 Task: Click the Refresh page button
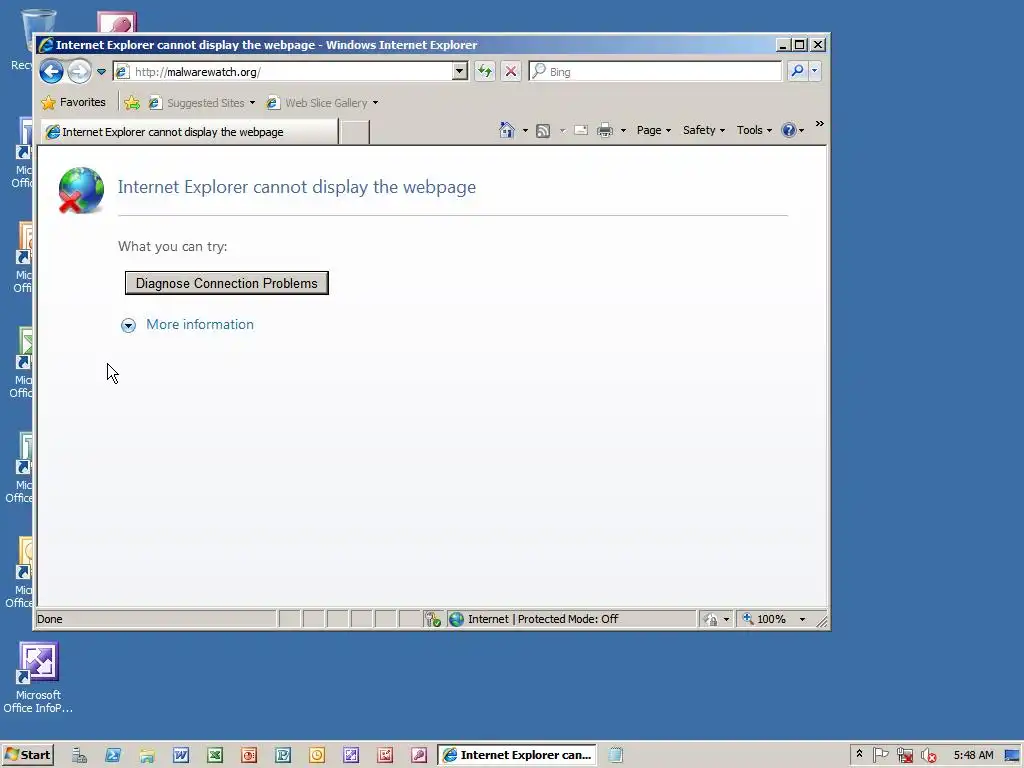pyautogui.click(x=485, y=71)
